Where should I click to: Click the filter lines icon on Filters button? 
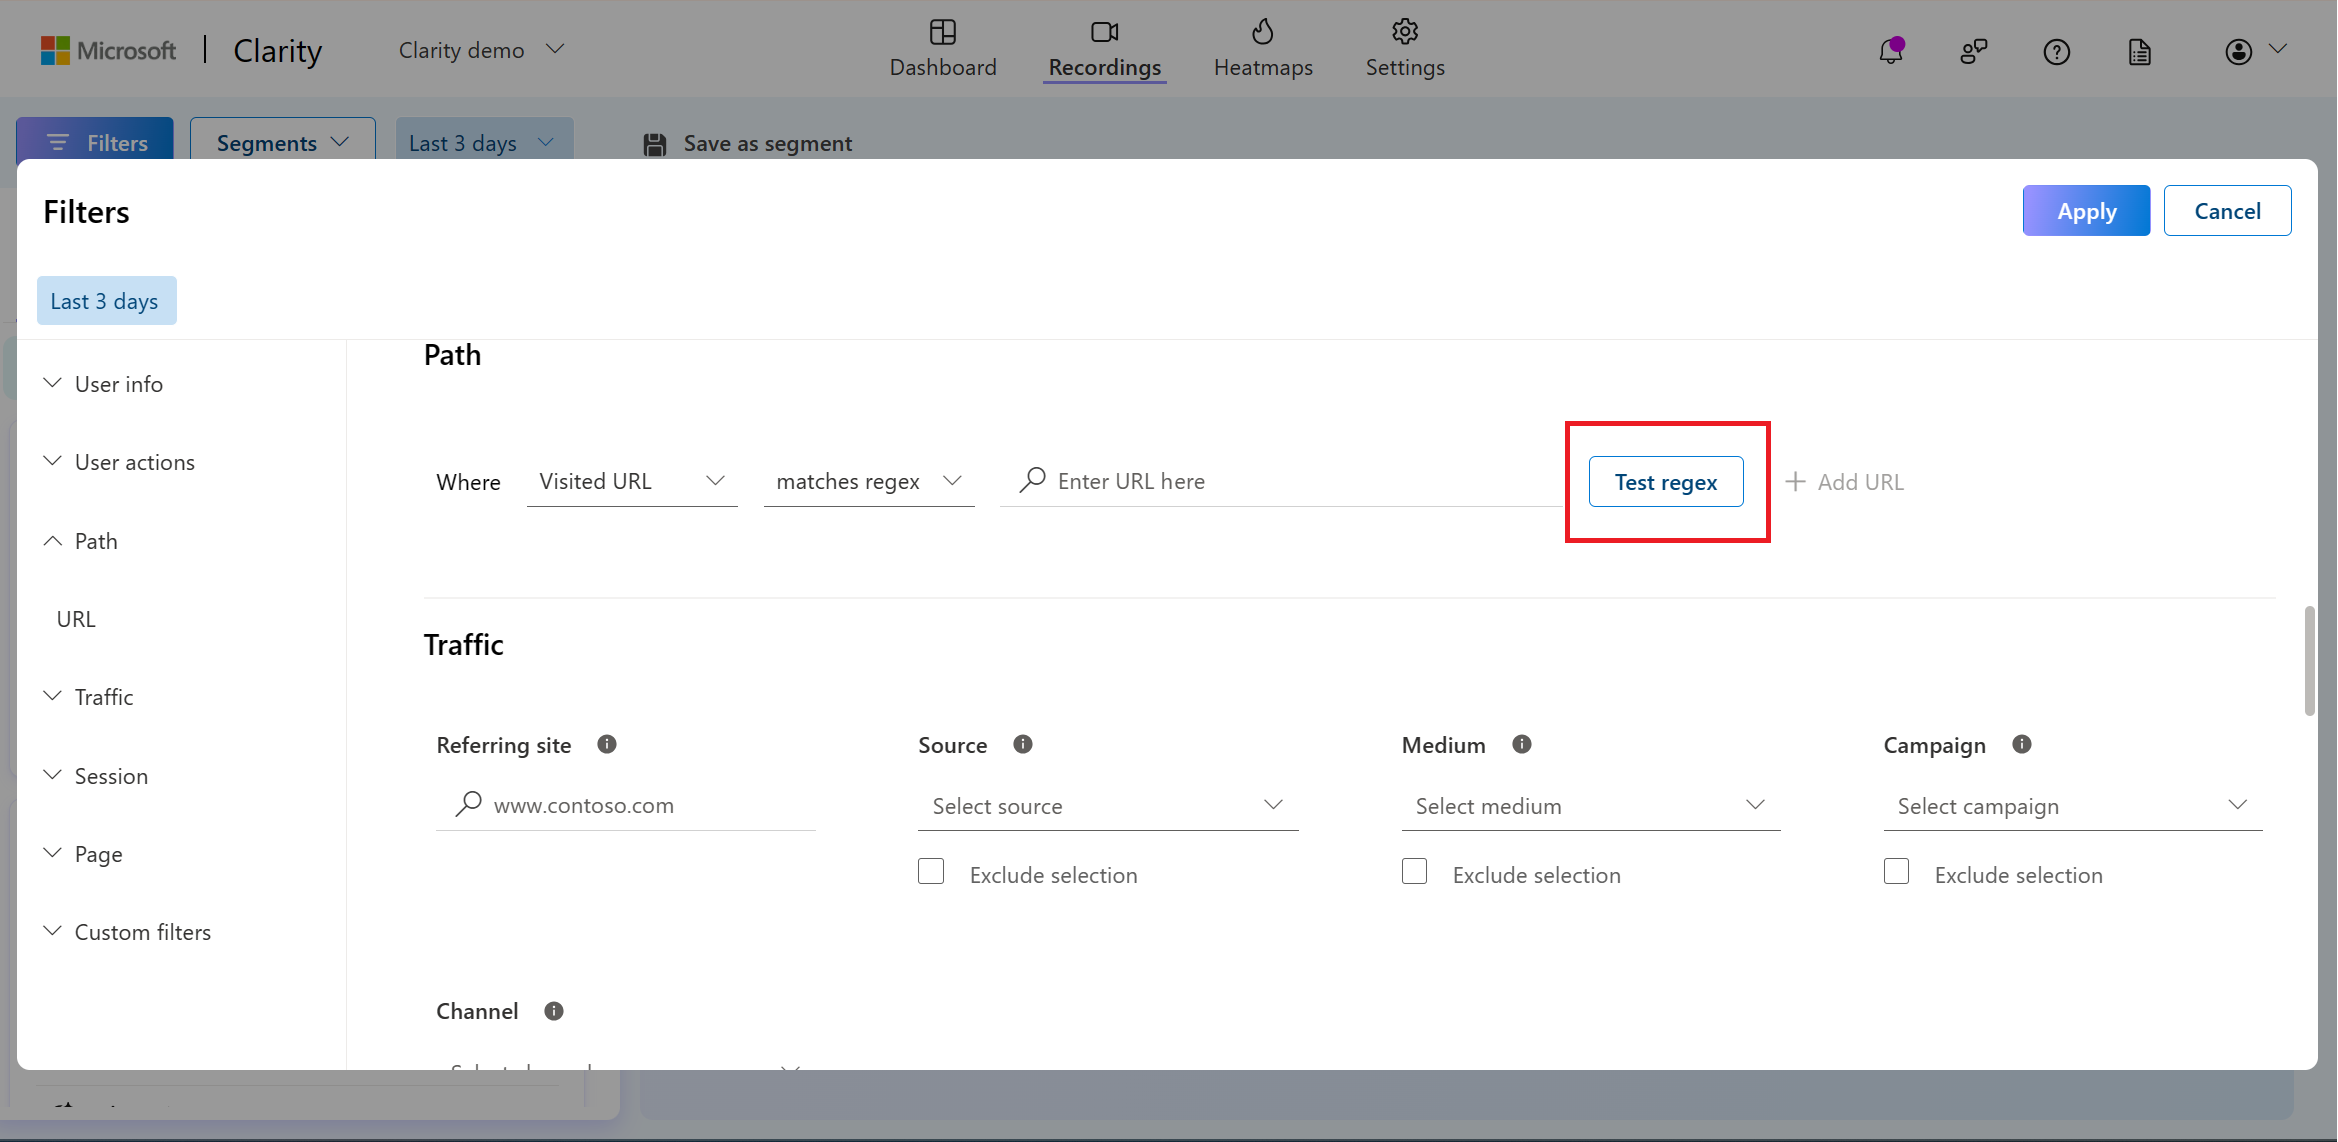pyautogui.click(x=58, y=143)
